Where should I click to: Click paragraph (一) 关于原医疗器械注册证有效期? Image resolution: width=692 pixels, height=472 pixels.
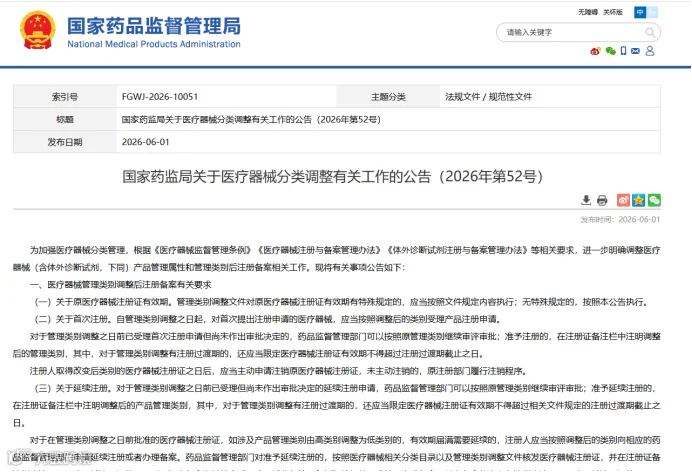click(341, 302)
